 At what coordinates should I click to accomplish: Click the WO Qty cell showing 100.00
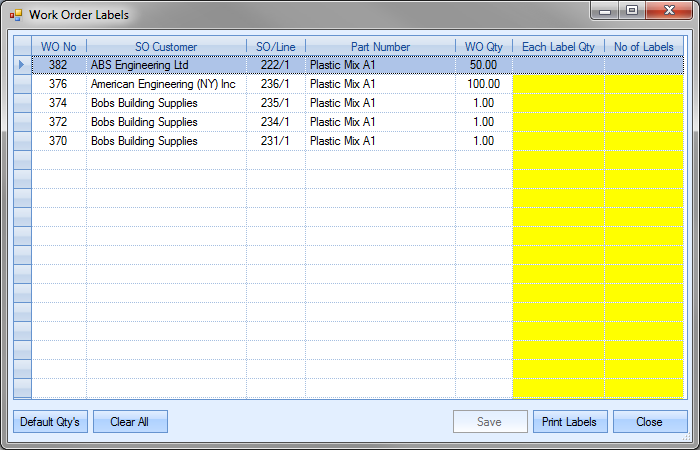[484, 84]
